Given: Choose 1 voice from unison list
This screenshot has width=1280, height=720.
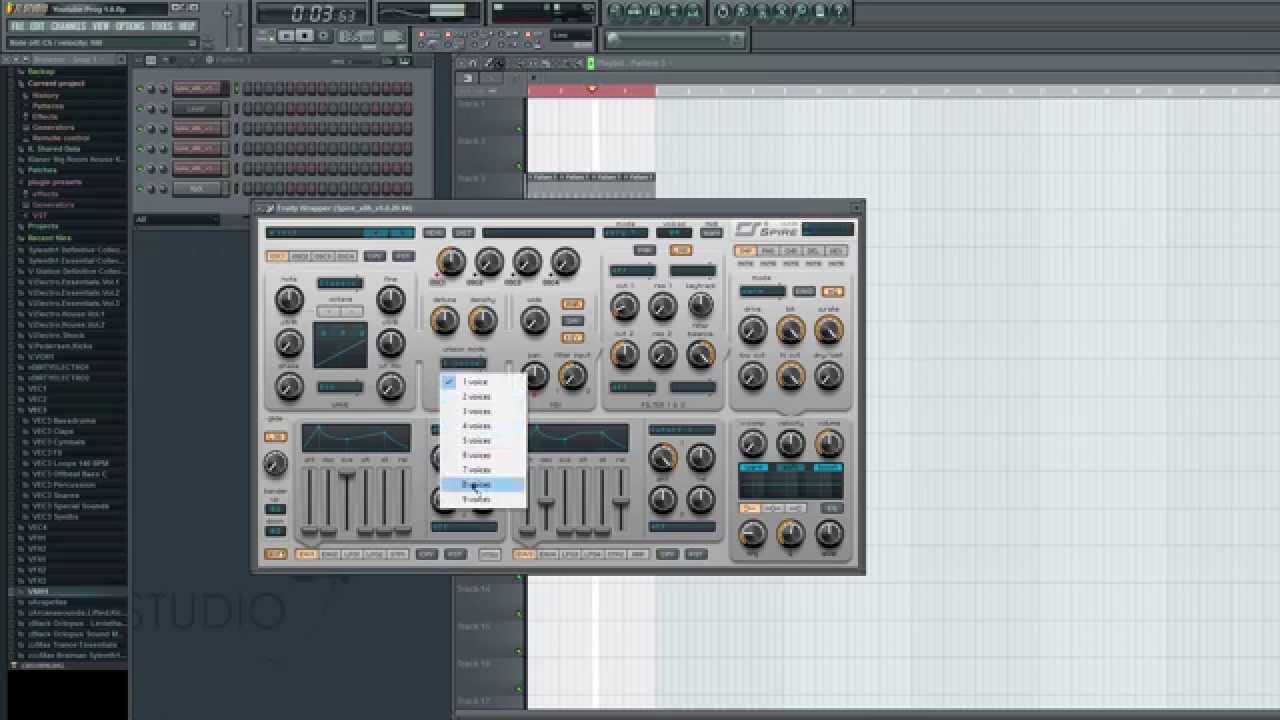Looking at the screenshot, I should 483,382.
